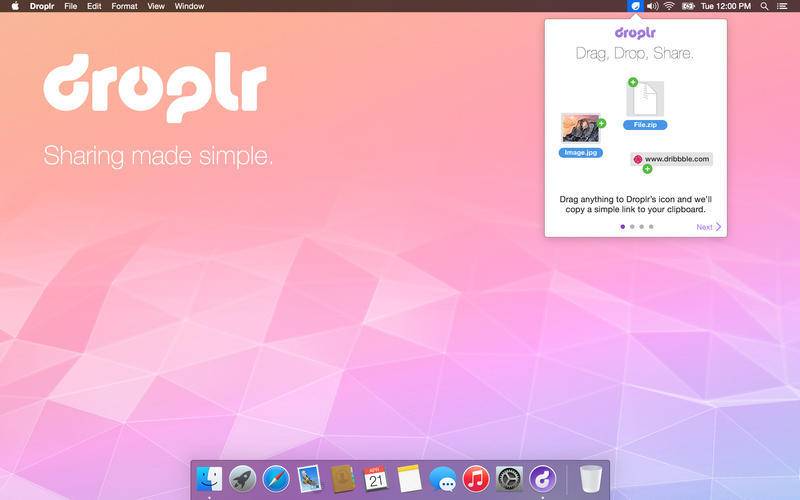Click the 'Drag, Drop, Share.' heading

click(x=635, y=53)
